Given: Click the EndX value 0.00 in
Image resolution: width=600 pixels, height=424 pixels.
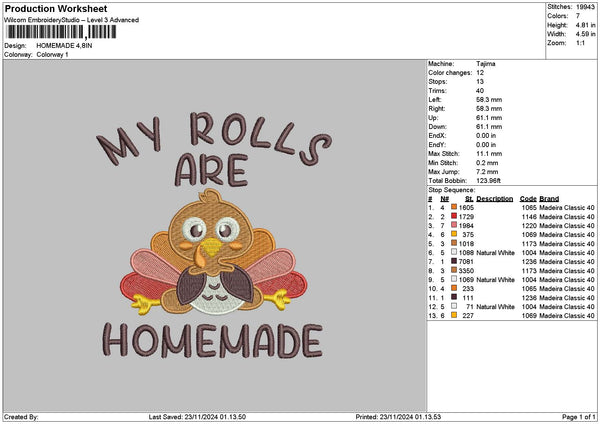Looking at the screenshot, I should pos(486,135).
